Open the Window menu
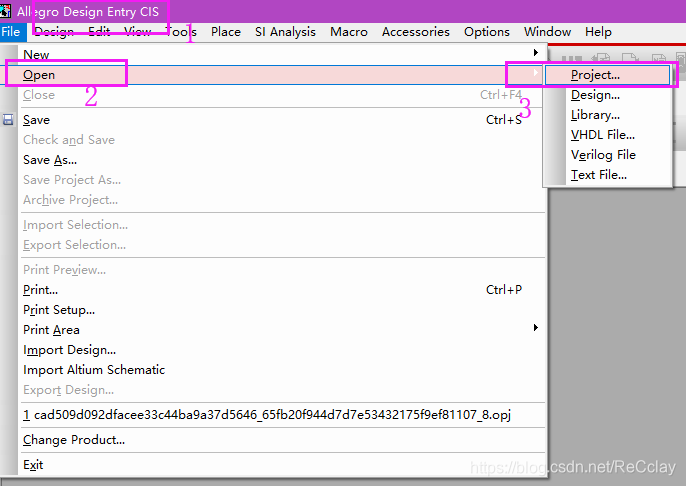 pyautogui.click(x=547, y=32)
